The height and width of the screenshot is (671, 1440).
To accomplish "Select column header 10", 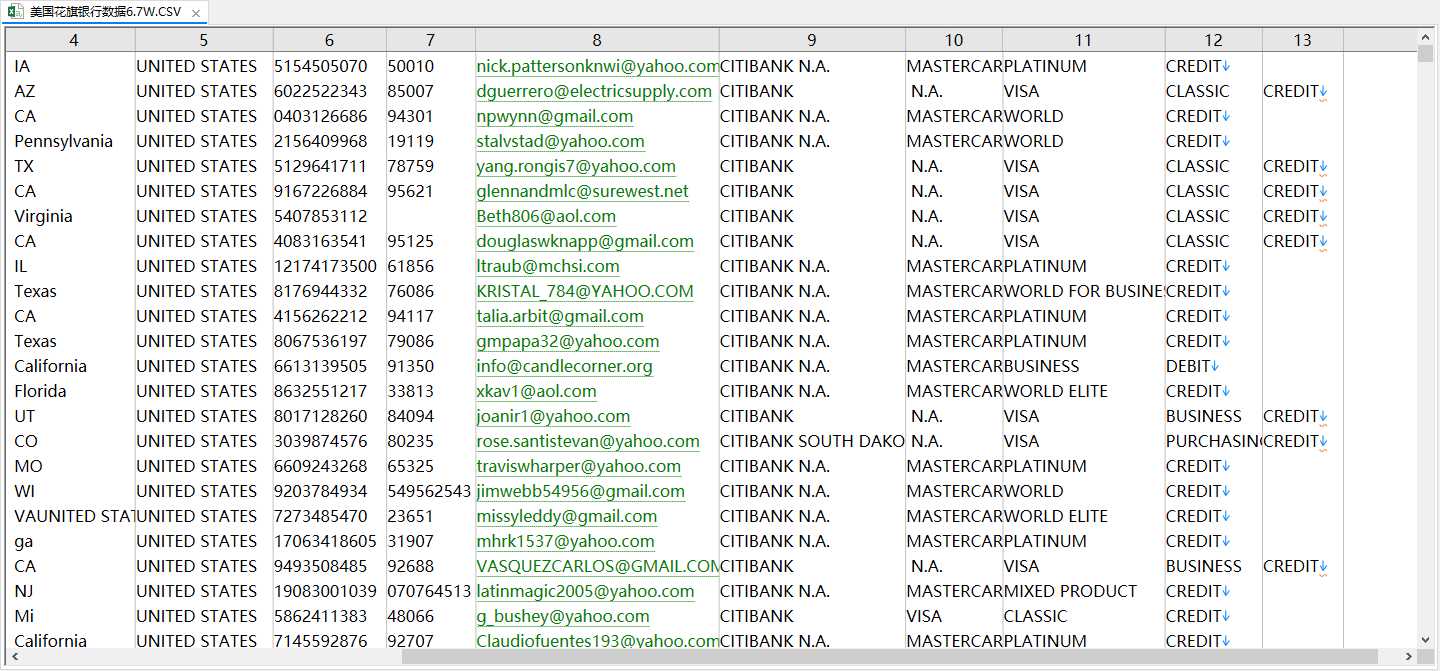I will (954, 40).
